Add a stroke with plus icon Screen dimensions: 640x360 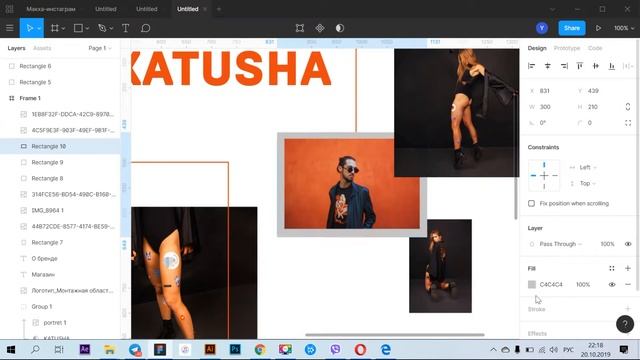[x=628, y=309]
